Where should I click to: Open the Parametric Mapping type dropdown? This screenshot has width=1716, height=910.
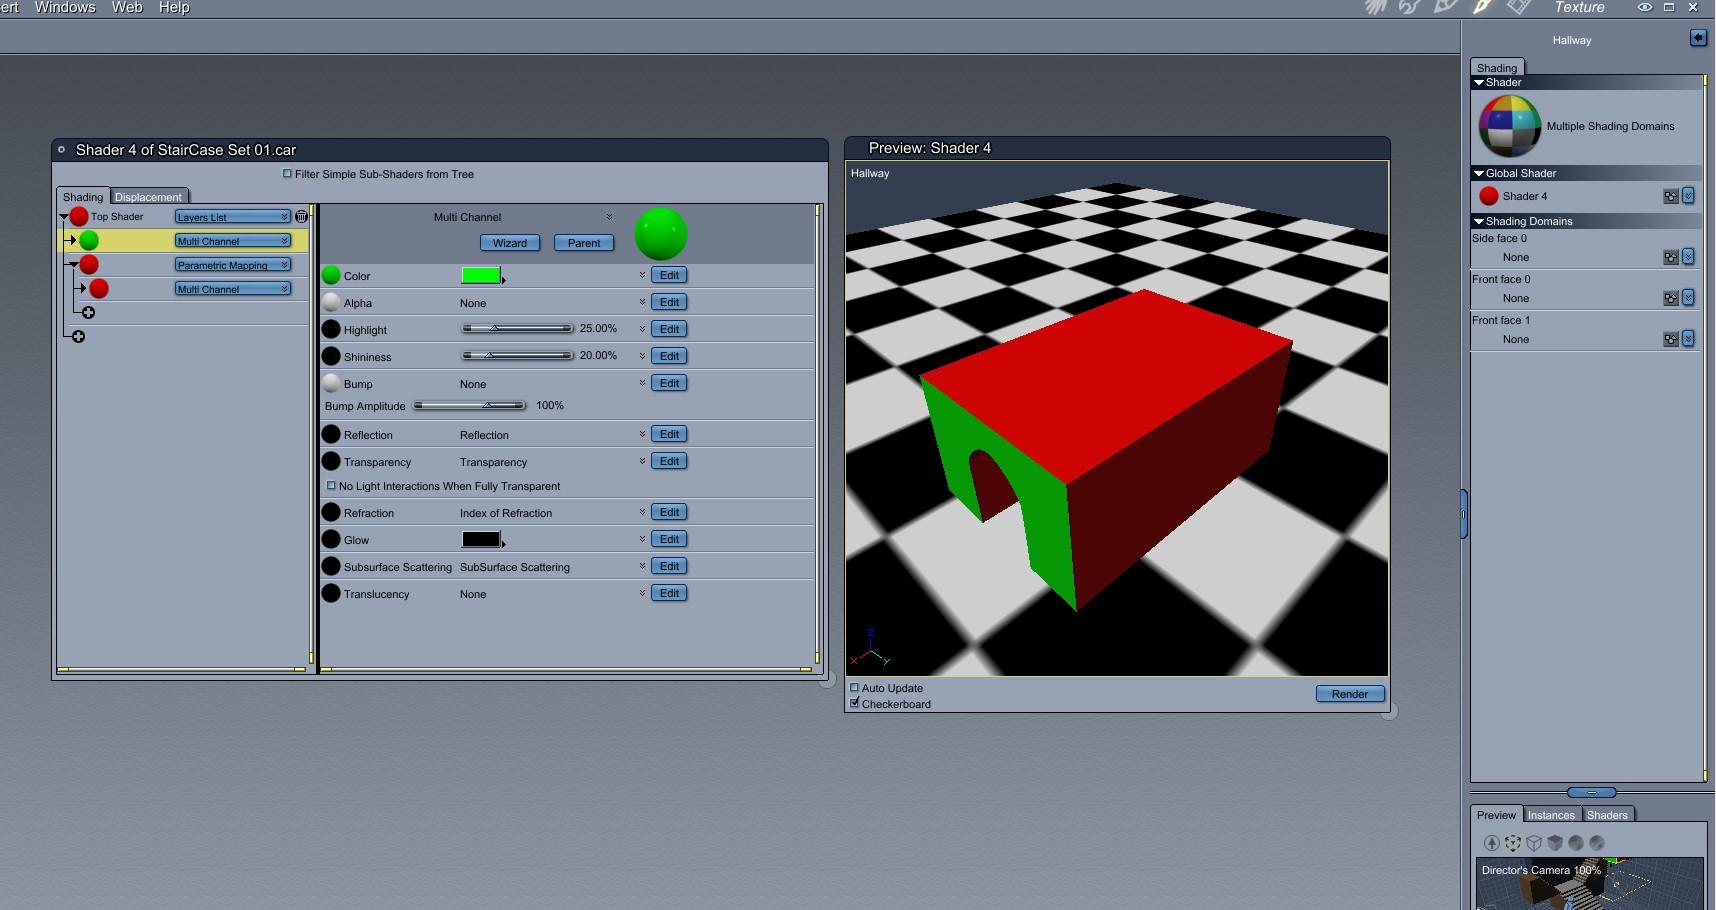[232, 264]
